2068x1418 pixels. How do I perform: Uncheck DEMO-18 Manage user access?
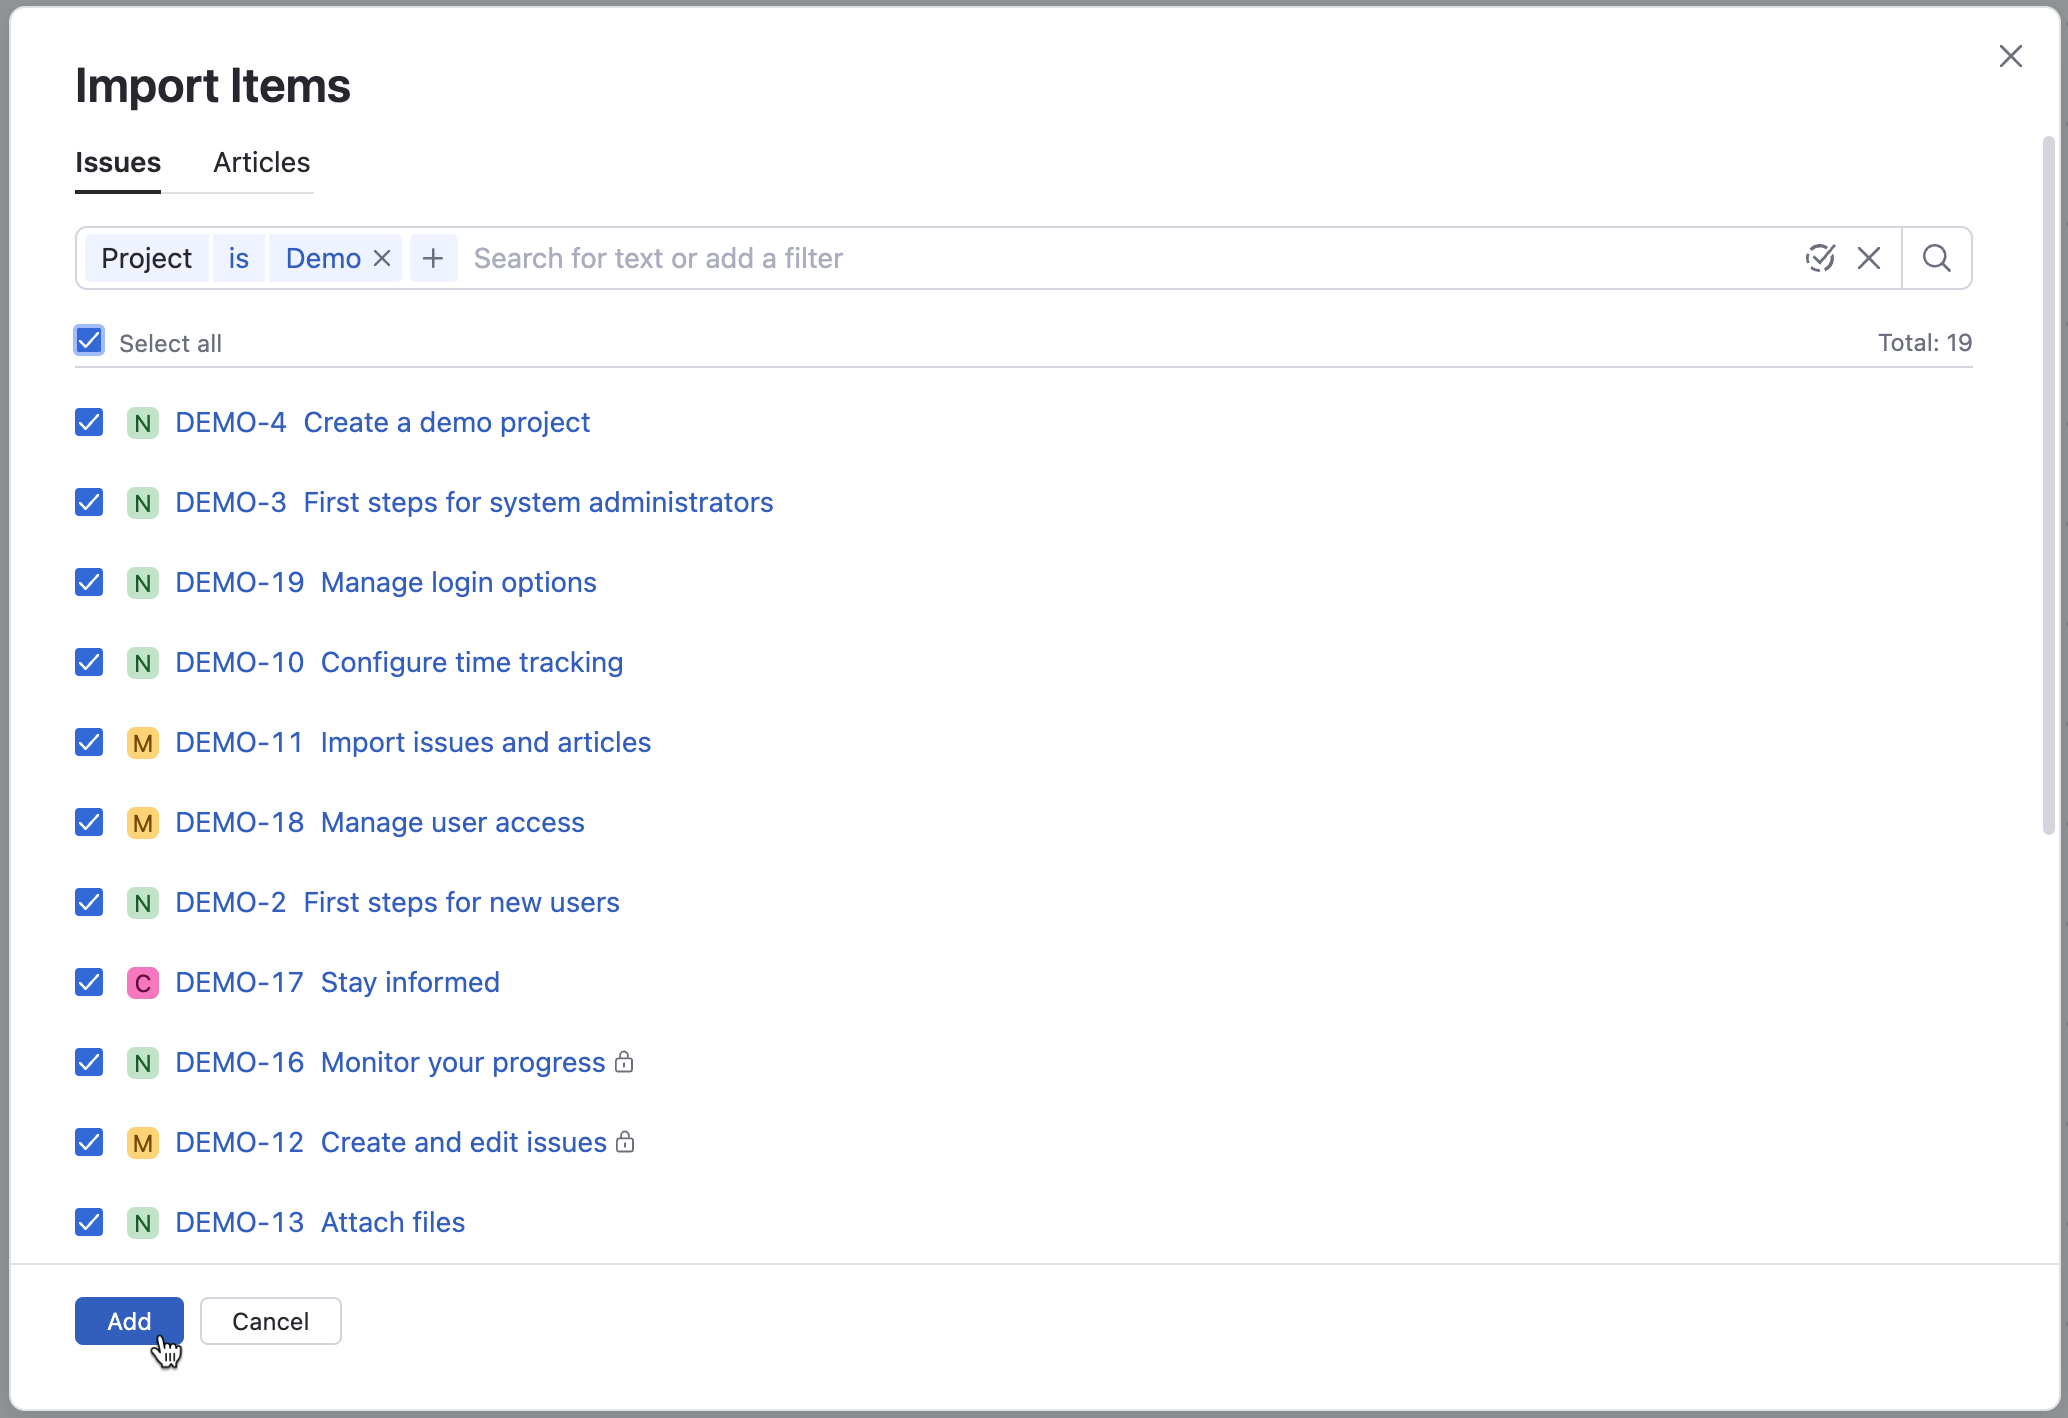(89, 822)
